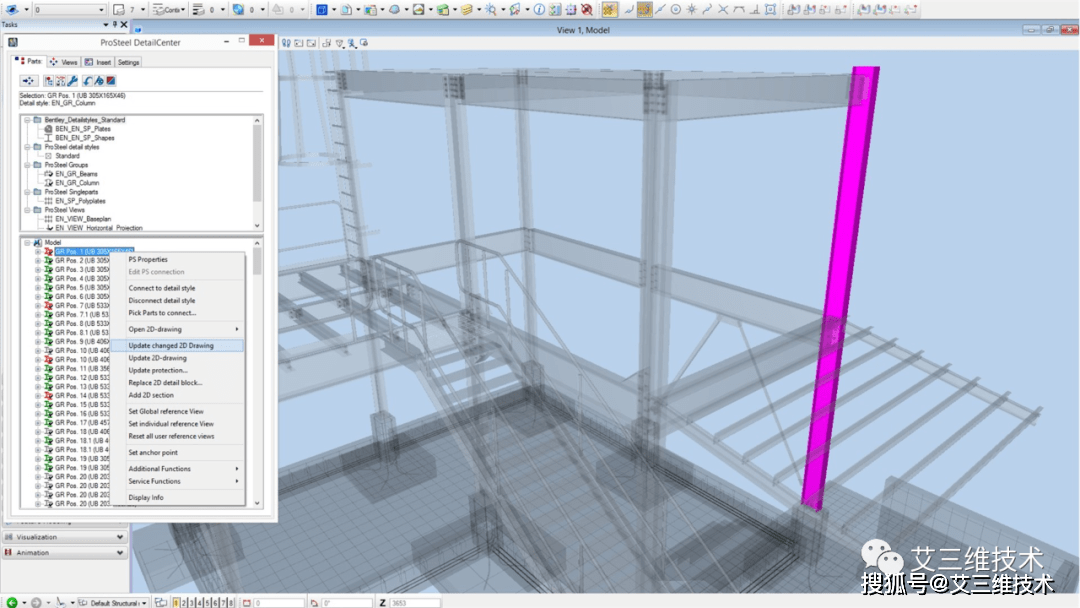Click the perpendicular snap icon in the top toolbar

(755, 10)
